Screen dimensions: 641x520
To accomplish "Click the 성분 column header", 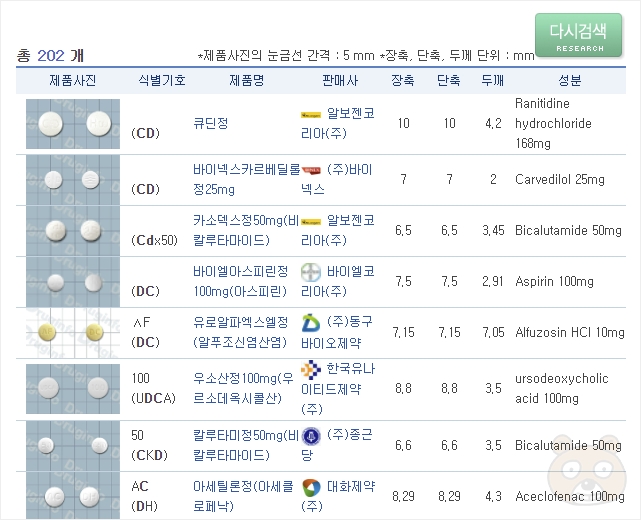I will pyautogui.click(x=570, y=80).
